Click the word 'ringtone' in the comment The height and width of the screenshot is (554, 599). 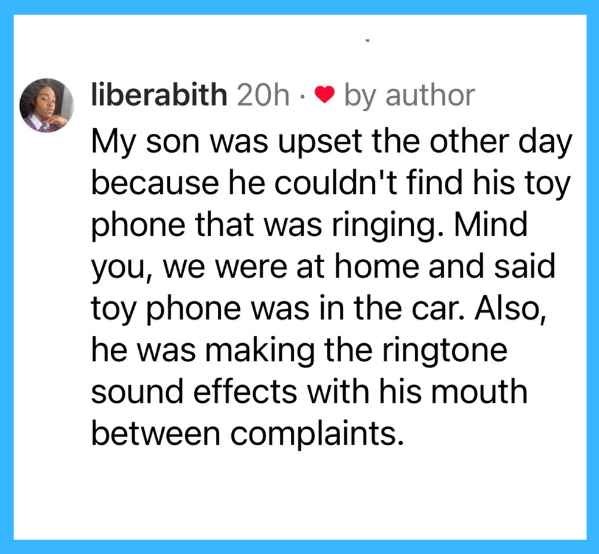tap(445, 352)
